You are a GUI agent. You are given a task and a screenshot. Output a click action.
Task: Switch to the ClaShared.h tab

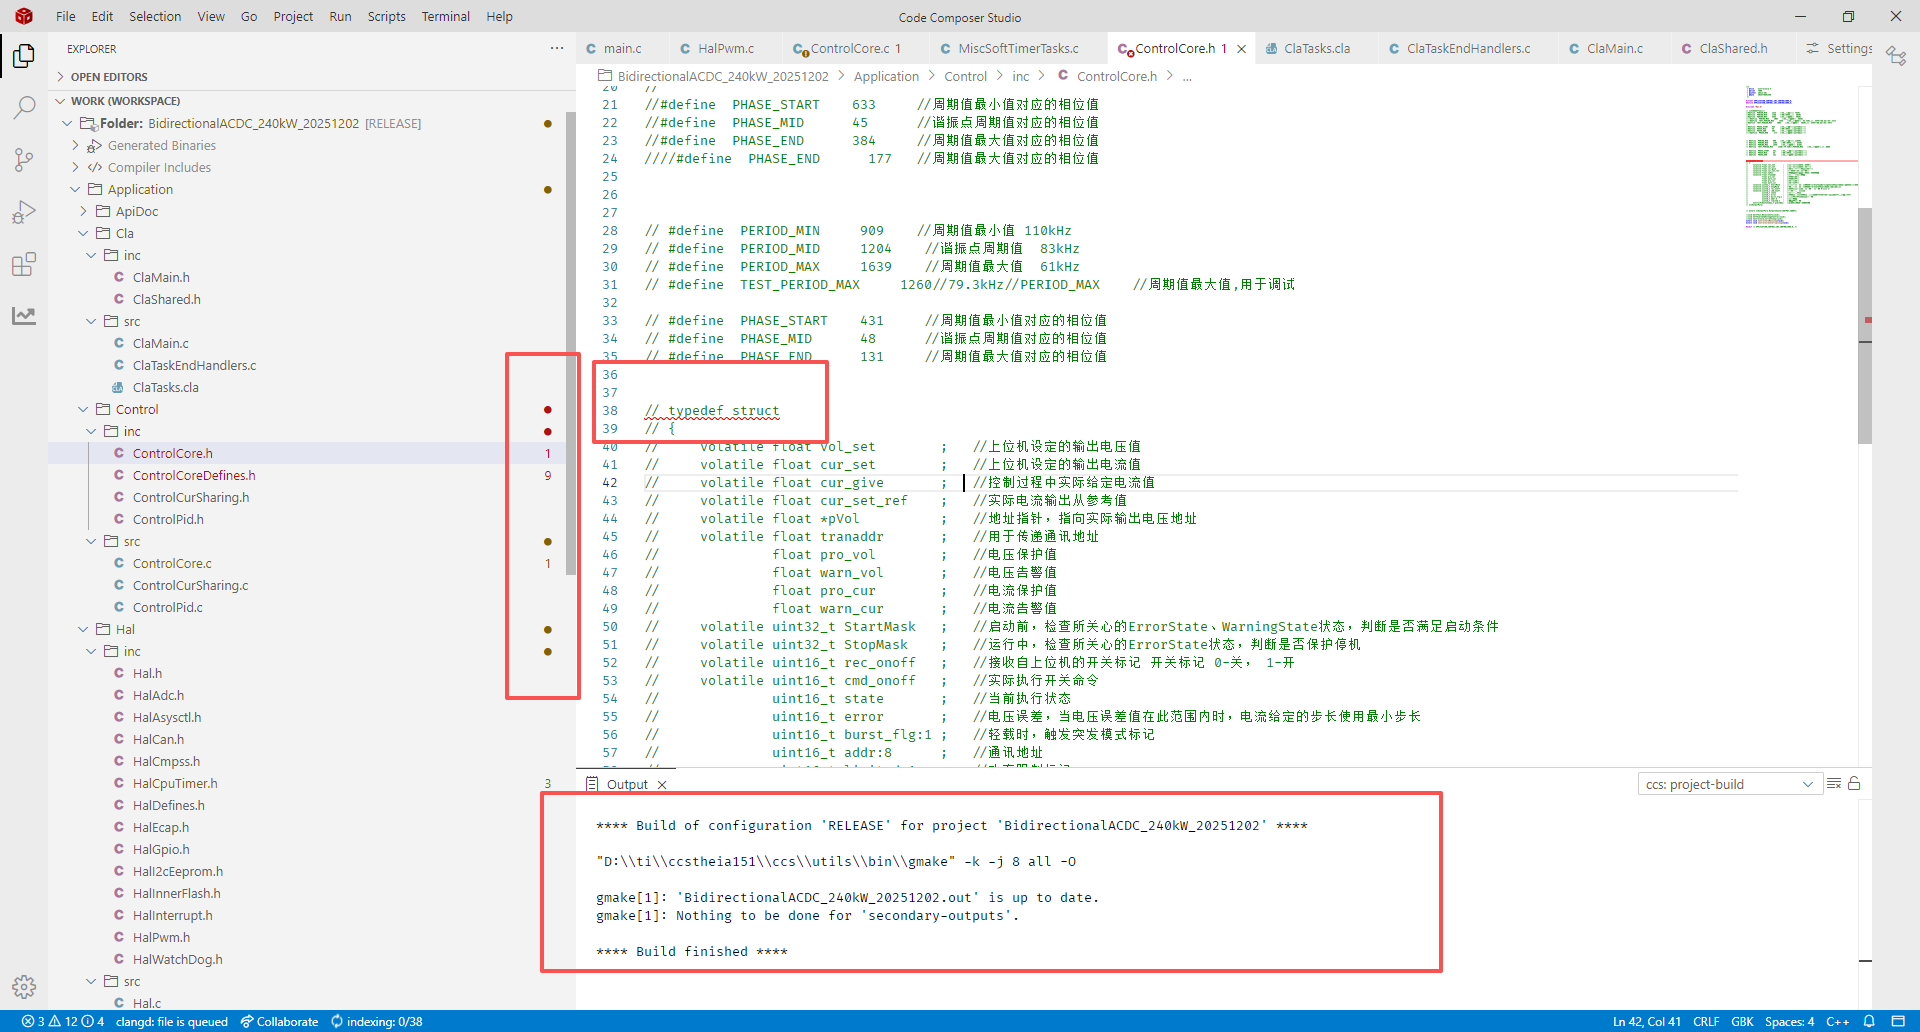point(1733,49)
